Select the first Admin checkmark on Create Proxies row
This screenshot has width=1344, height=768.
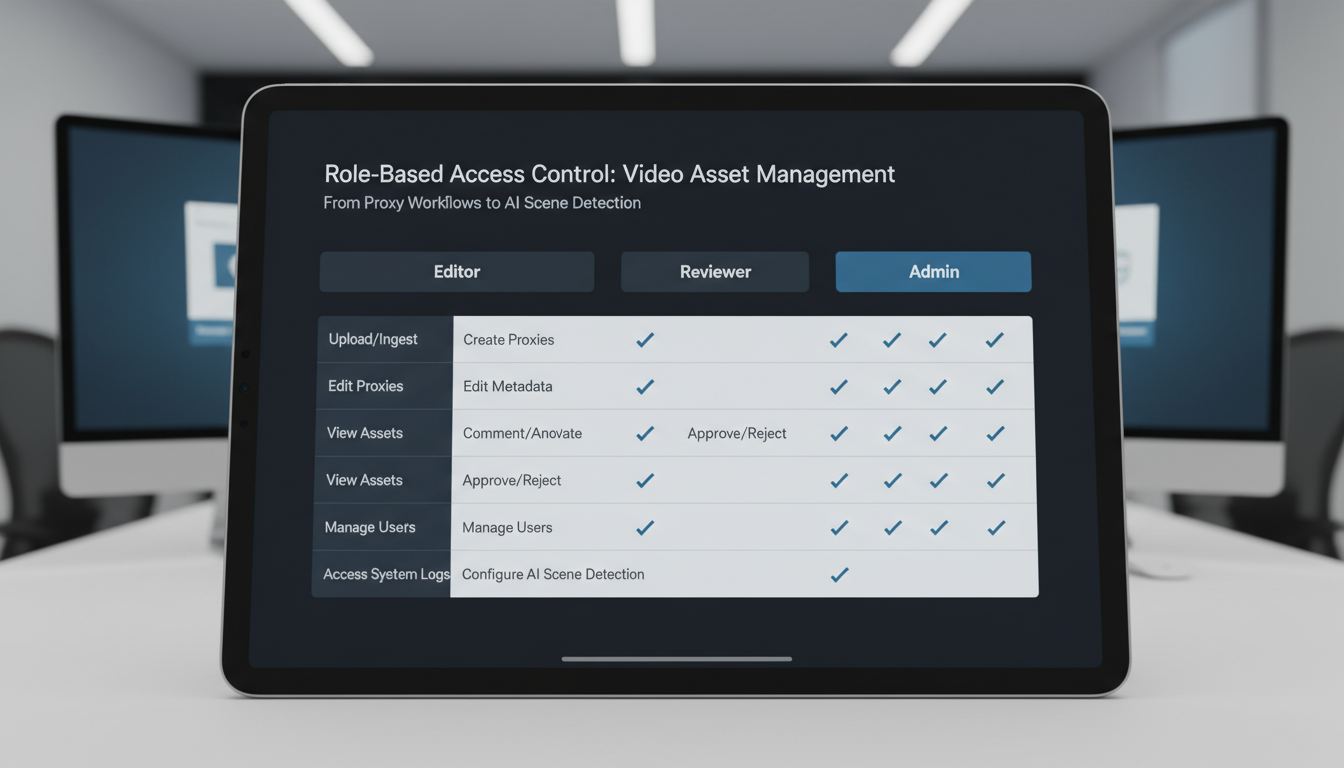[838, 339]
